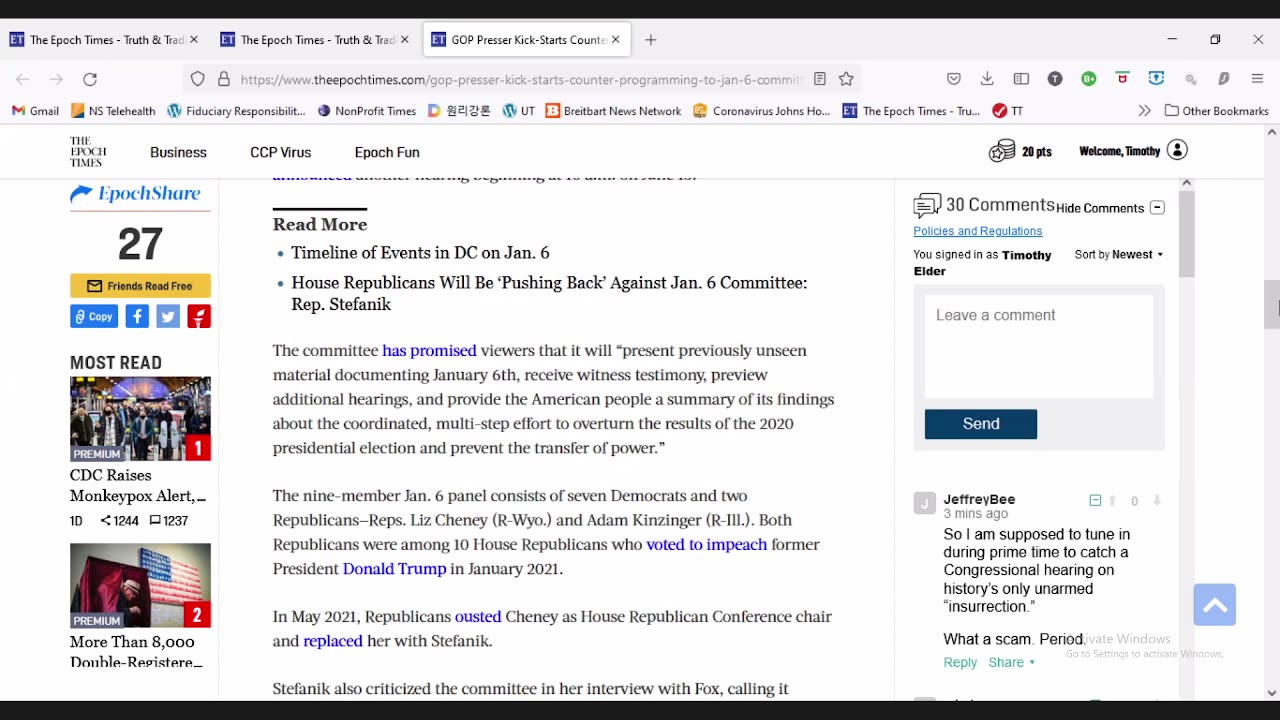Open the Gmail bookmark
1280x720 pixels.
pos(35,111)
